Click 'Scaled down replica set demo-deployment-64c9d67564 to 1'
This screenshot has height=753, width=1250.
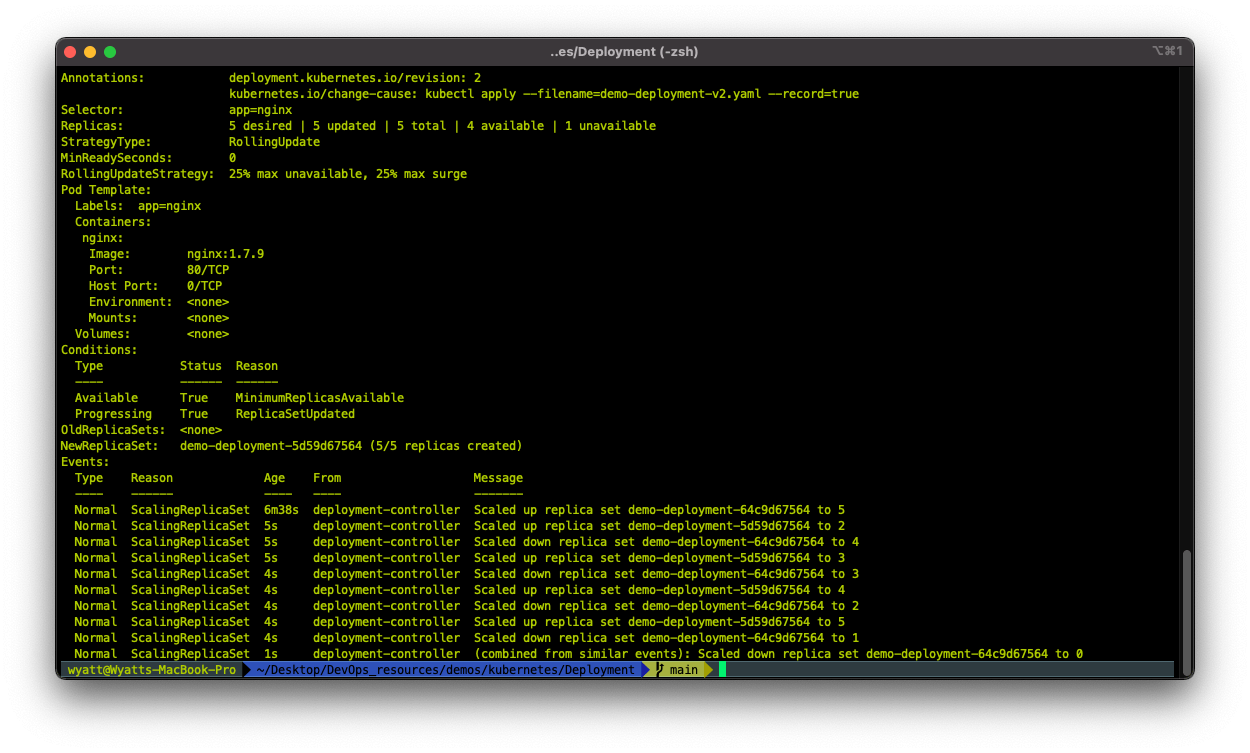click(666, 638)
